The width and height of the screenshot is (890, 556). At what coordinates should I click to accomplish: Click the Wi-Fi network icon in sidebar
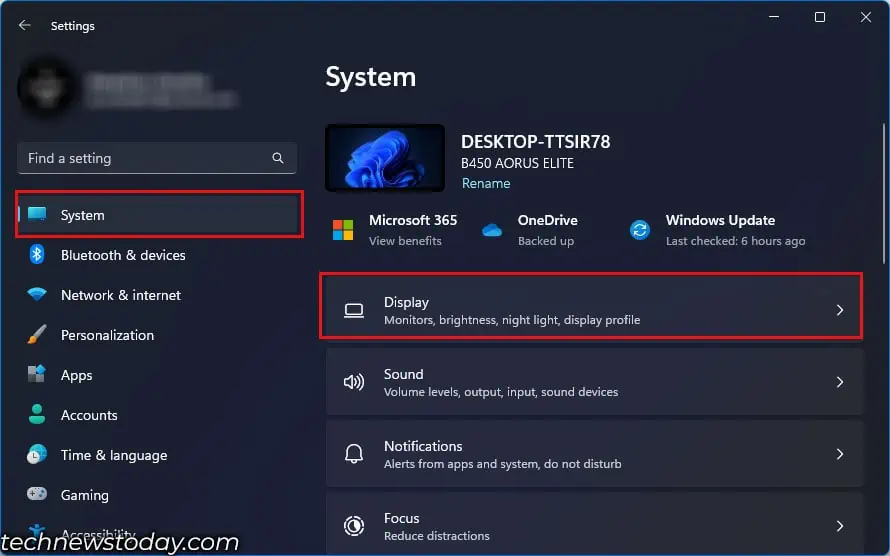(37, 294)
